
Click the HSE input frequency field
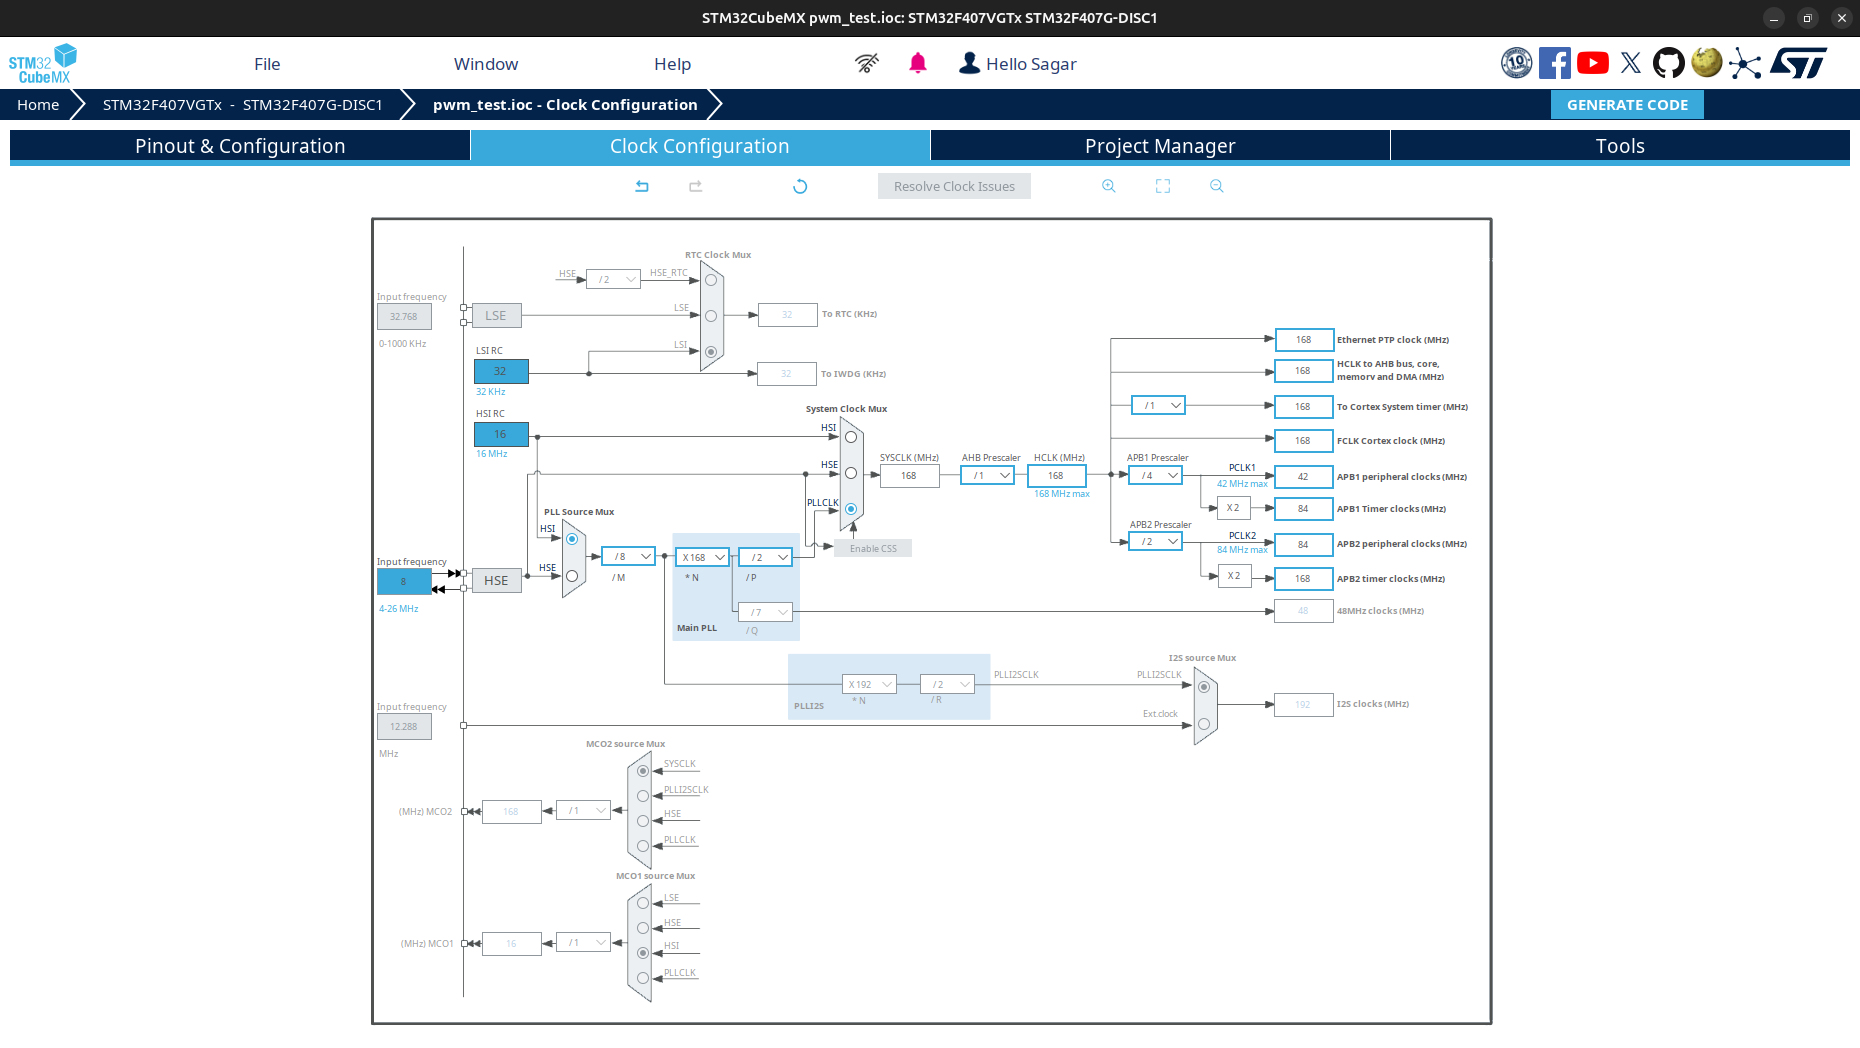tap(404, 581)
